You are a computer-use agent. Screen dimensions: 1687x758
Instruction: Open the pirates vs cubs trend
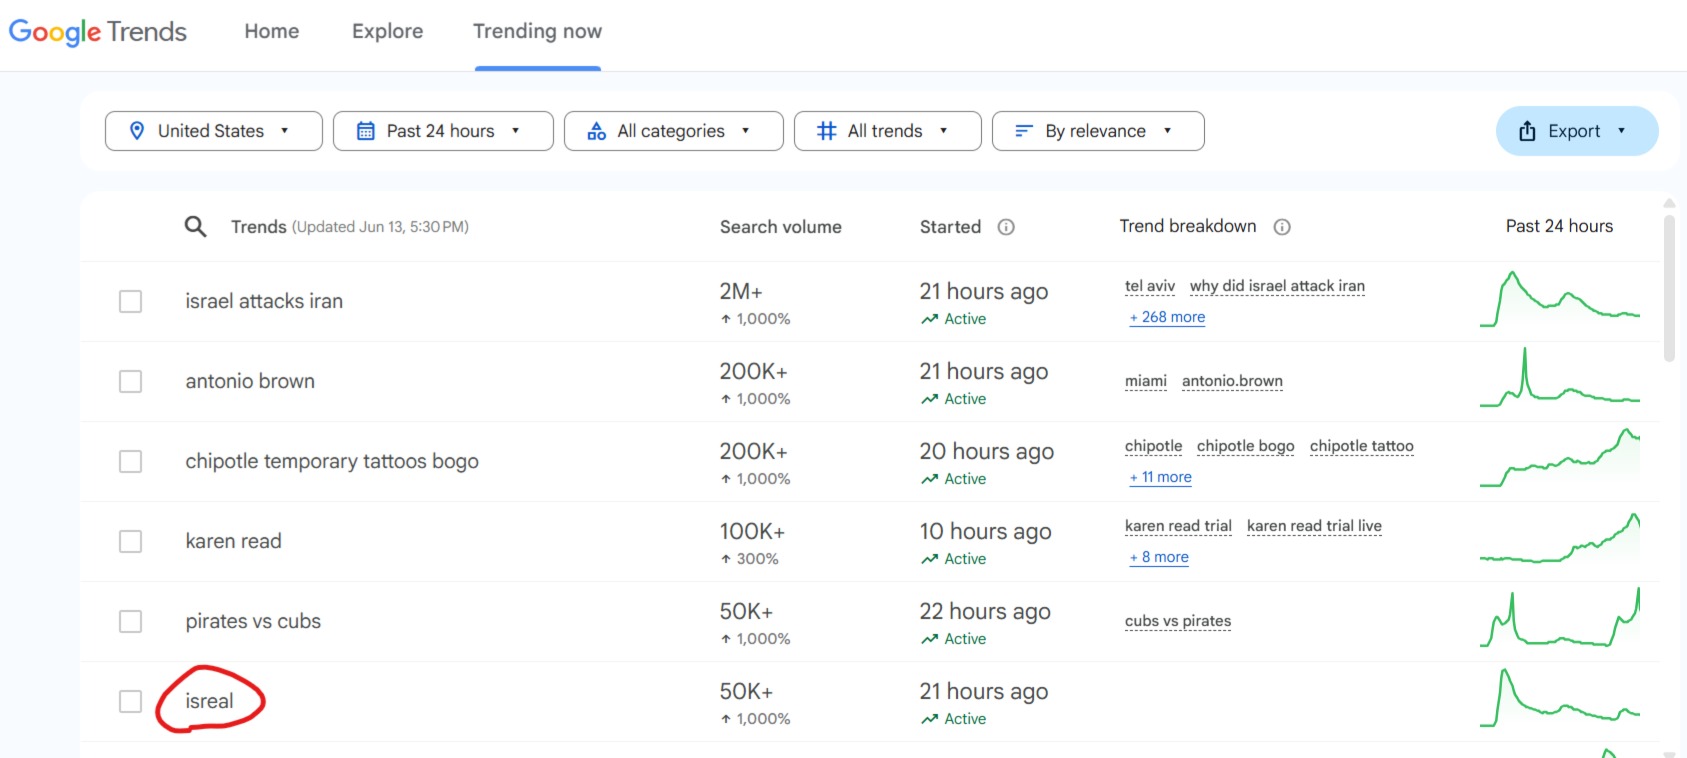click(x=253, y=621)
